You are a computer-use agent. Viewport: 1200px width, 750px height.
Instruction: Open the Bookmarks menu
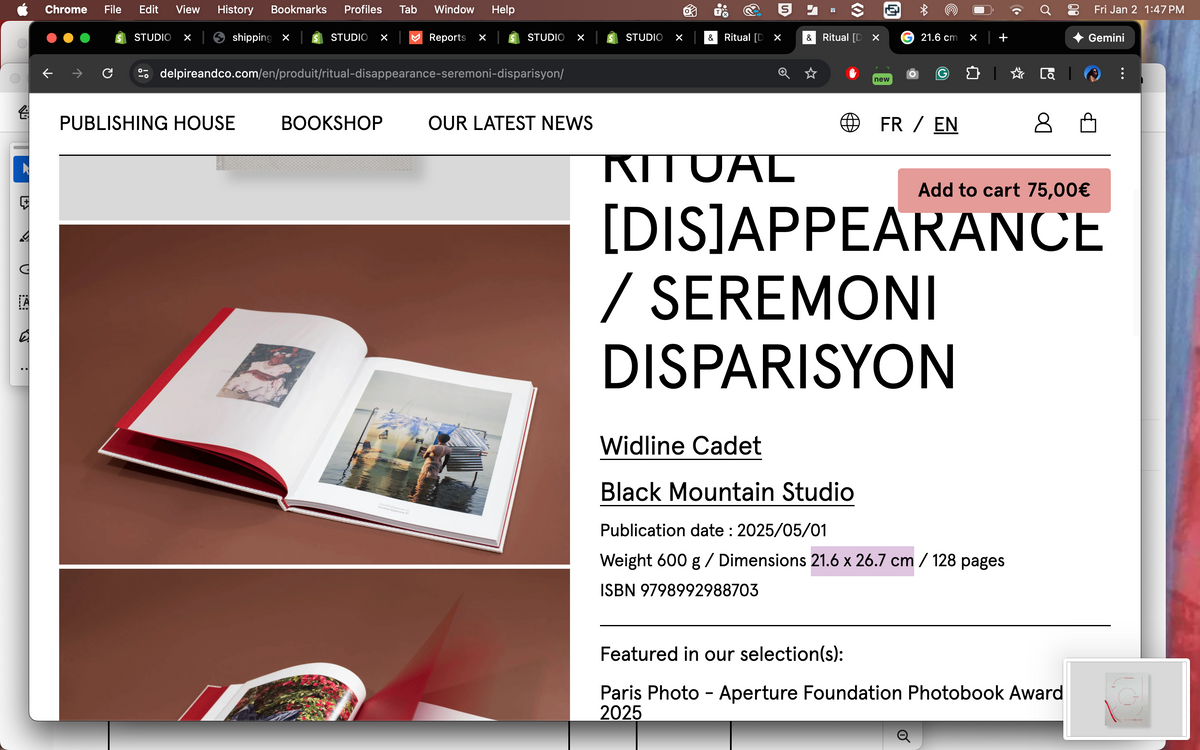(298, 9)
